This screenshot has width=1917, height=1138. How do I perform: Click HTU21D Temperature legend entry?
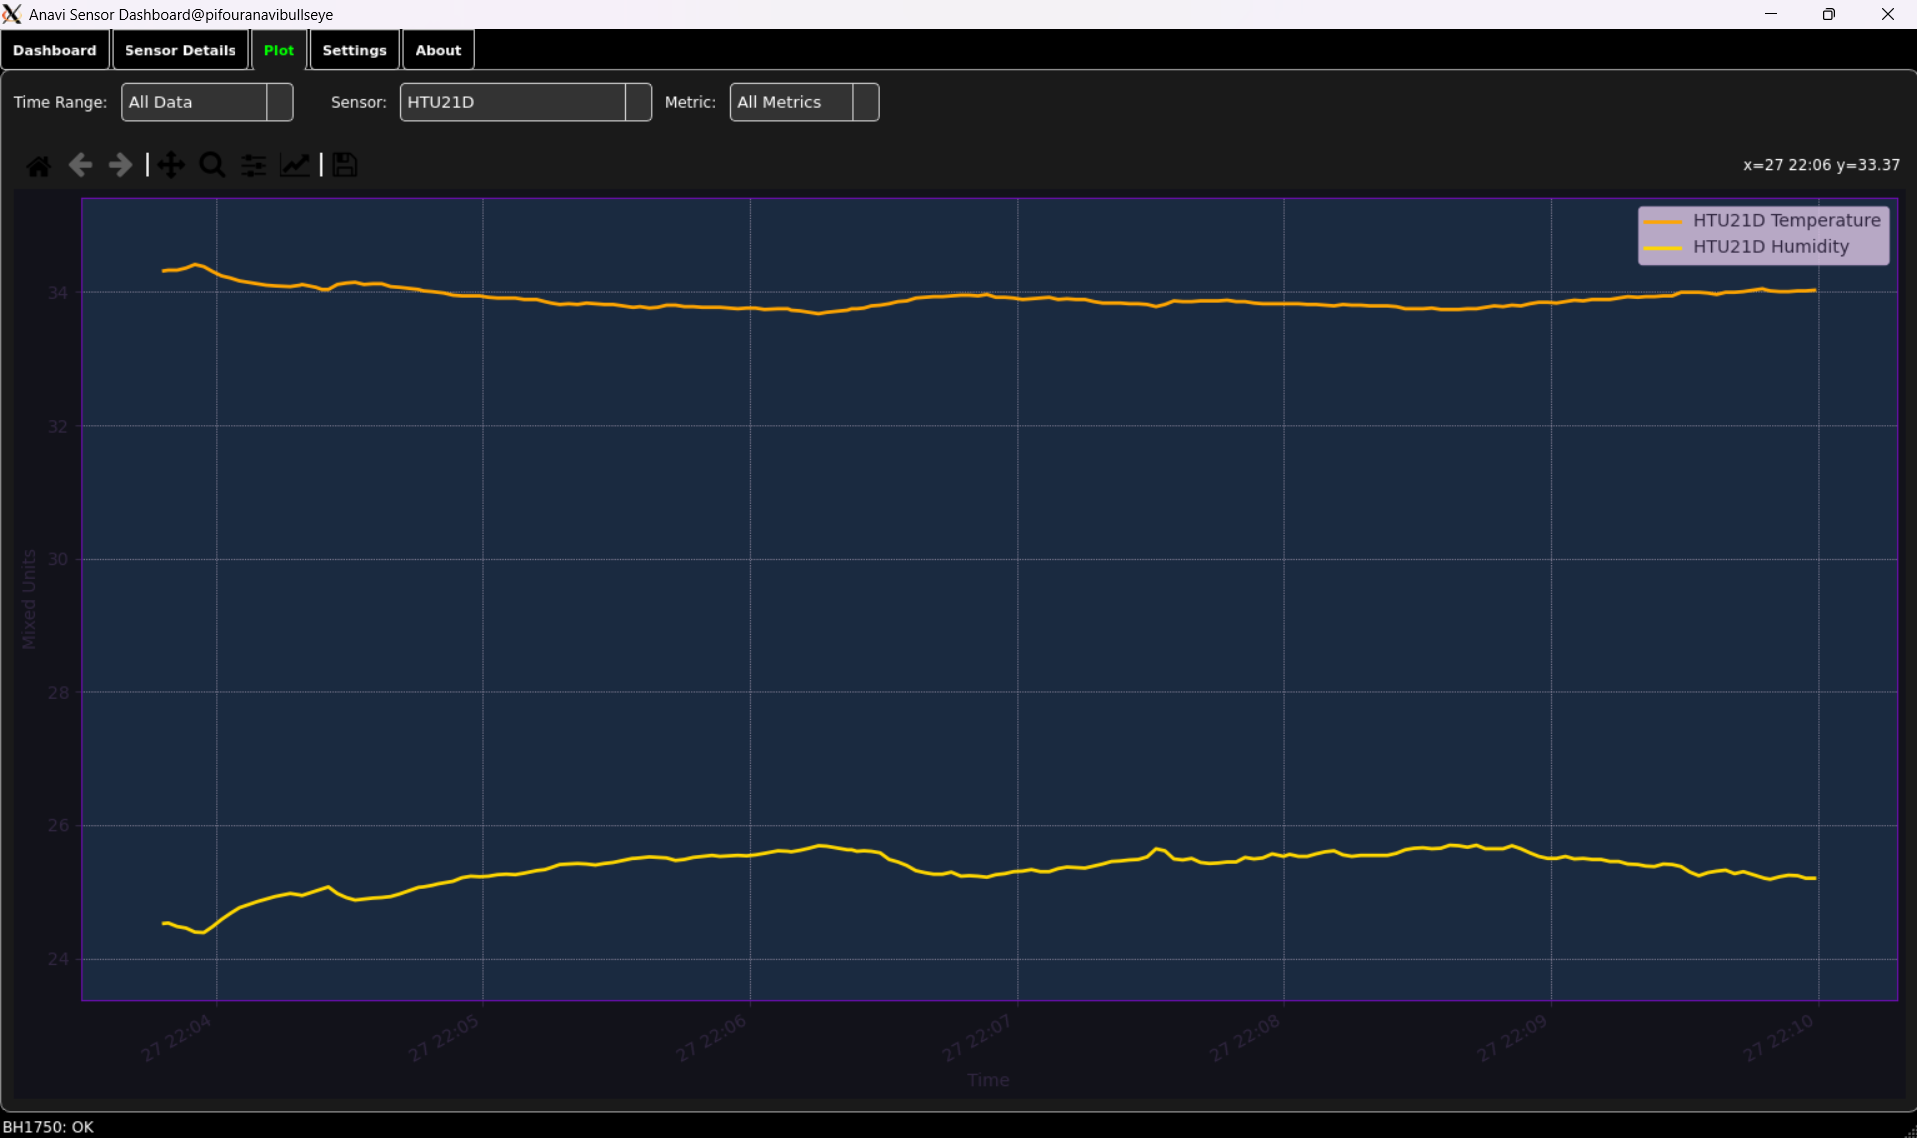1785,220
